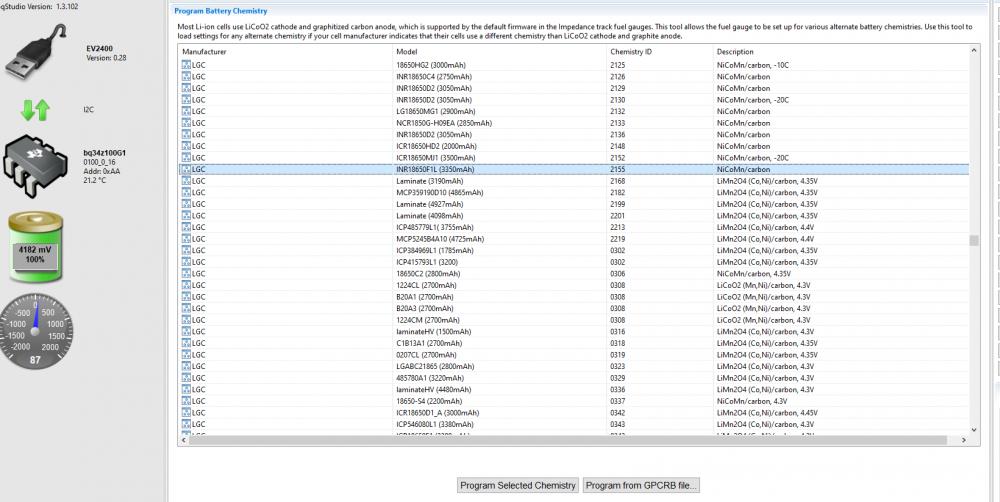Click the row icon for LGABC21865 (2800mAh)
This screenshot has height=502, width=1000.
(x=186, y=367)
